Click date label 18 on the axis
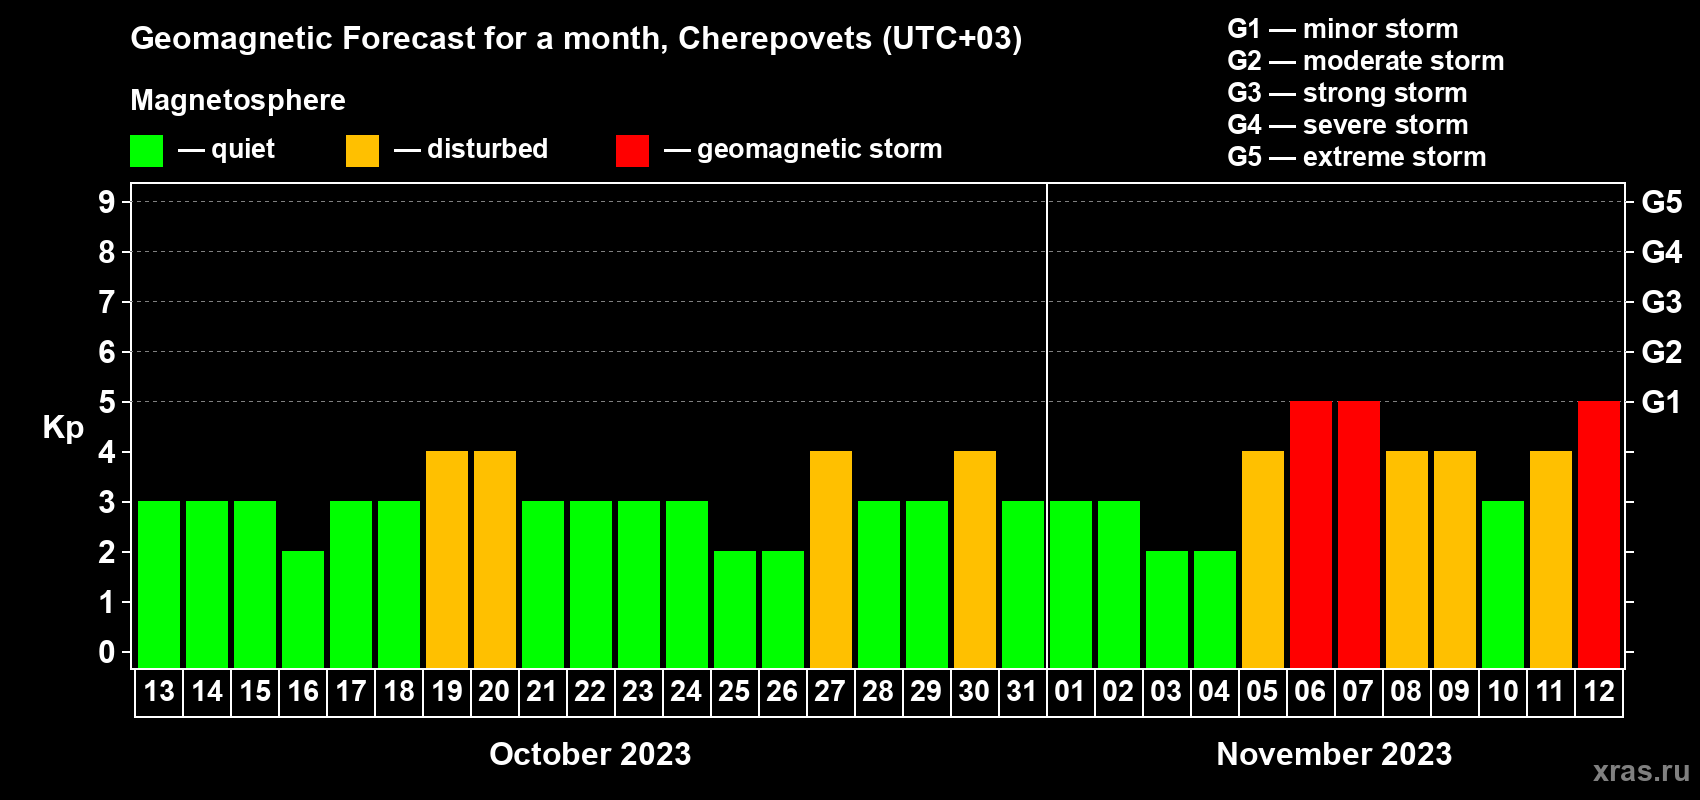Image resolution: width=1700 pixels, height=800 pixels. (399, 691)
